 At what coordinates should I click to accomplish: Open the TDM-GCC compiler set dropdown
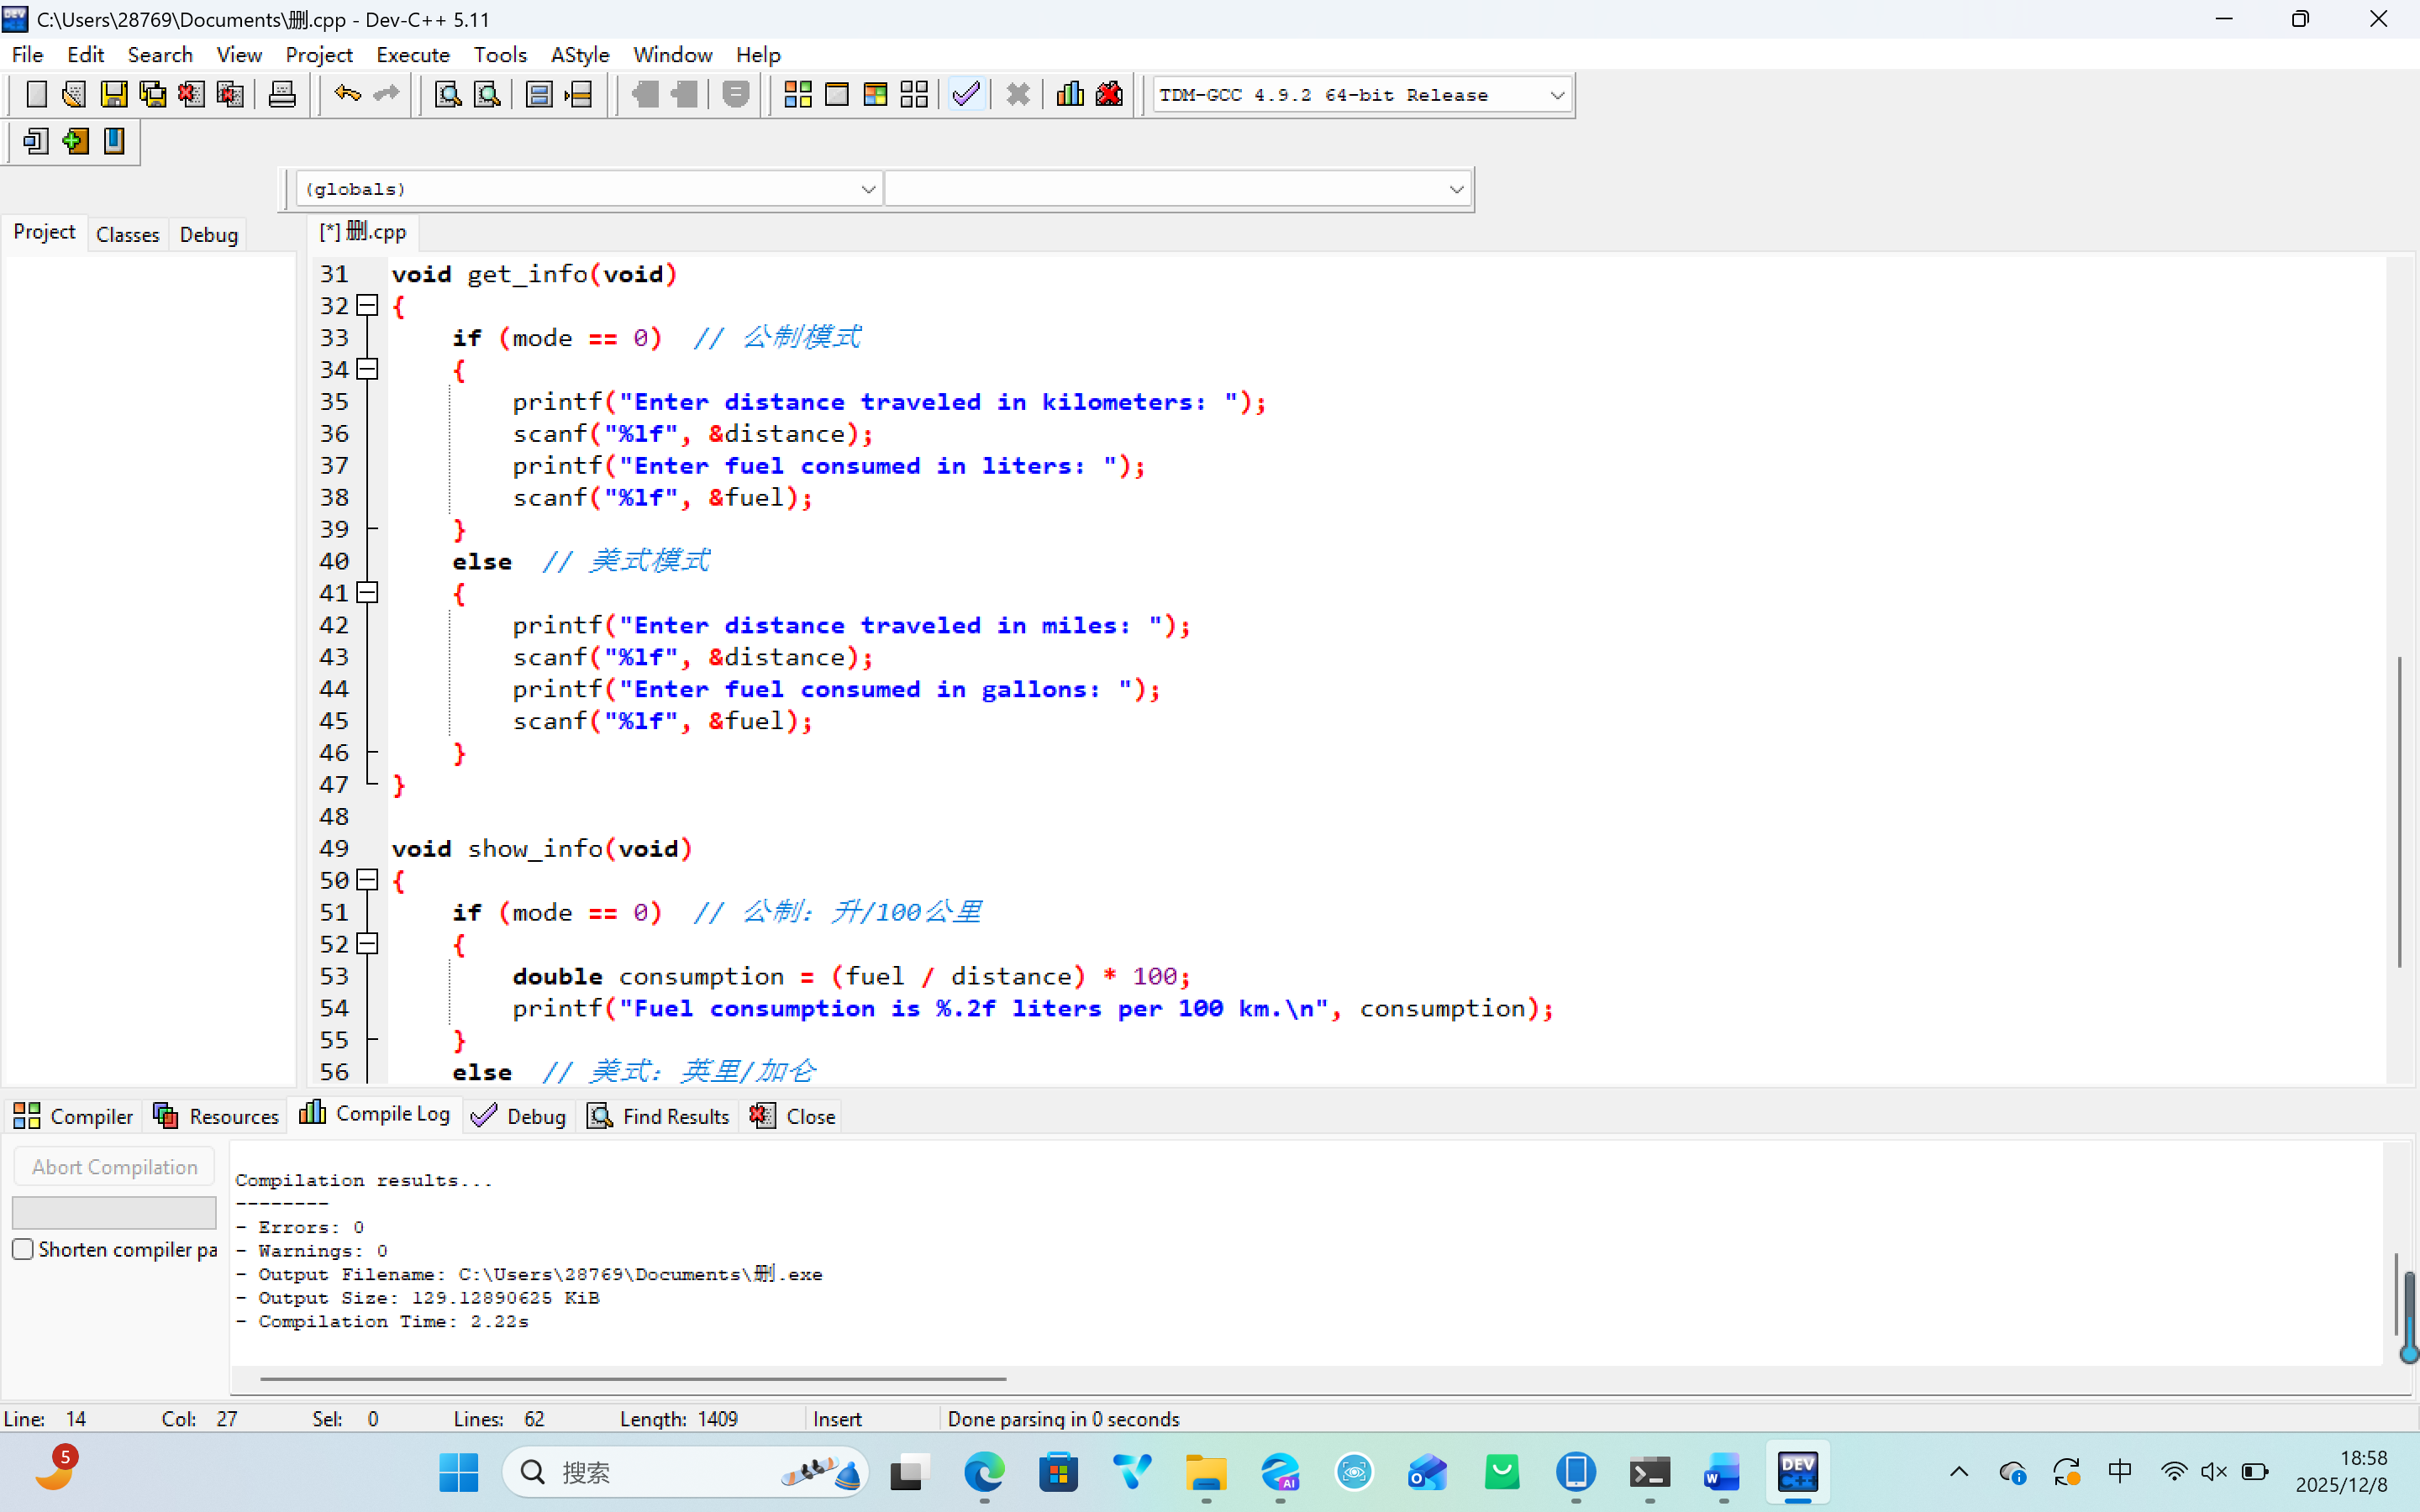(1557, 95)
